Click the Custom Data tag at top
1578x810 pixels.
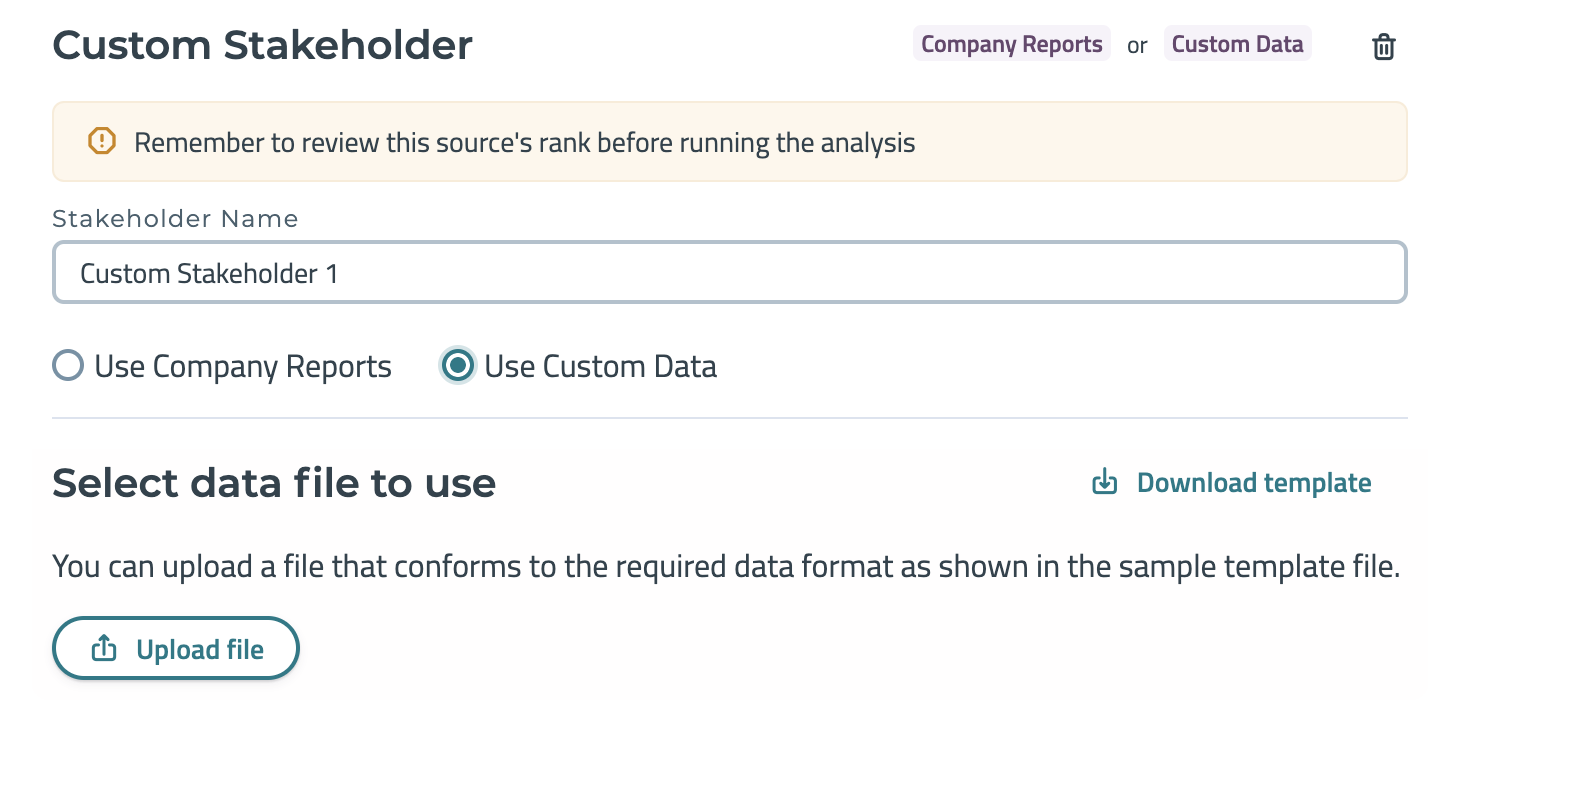[x=1237, y=44]
